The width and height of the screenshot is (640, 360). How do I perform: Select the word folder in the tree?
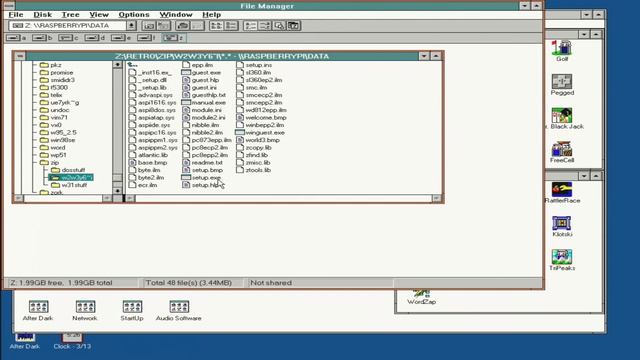(52, 147)
